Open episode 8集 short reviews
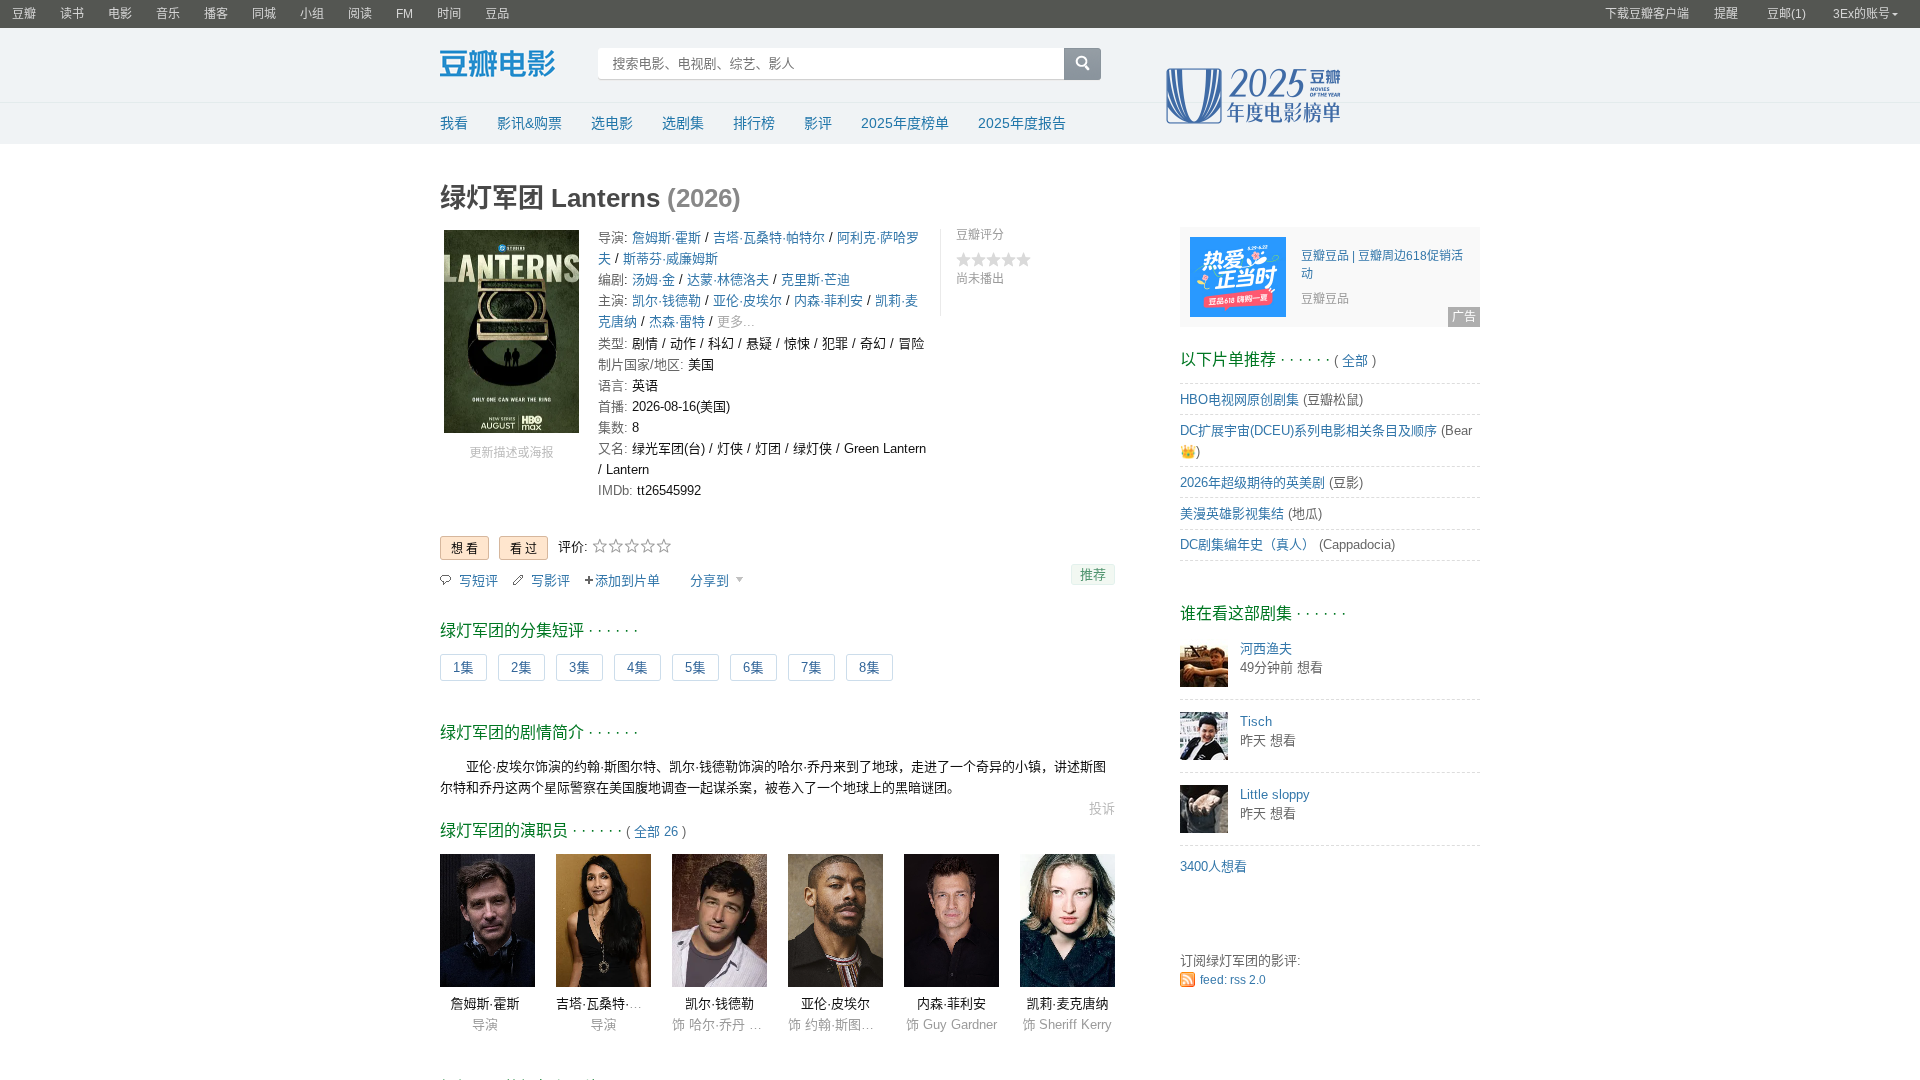The width and height of the screenshot is (1920, 1080). pos(869,668)
